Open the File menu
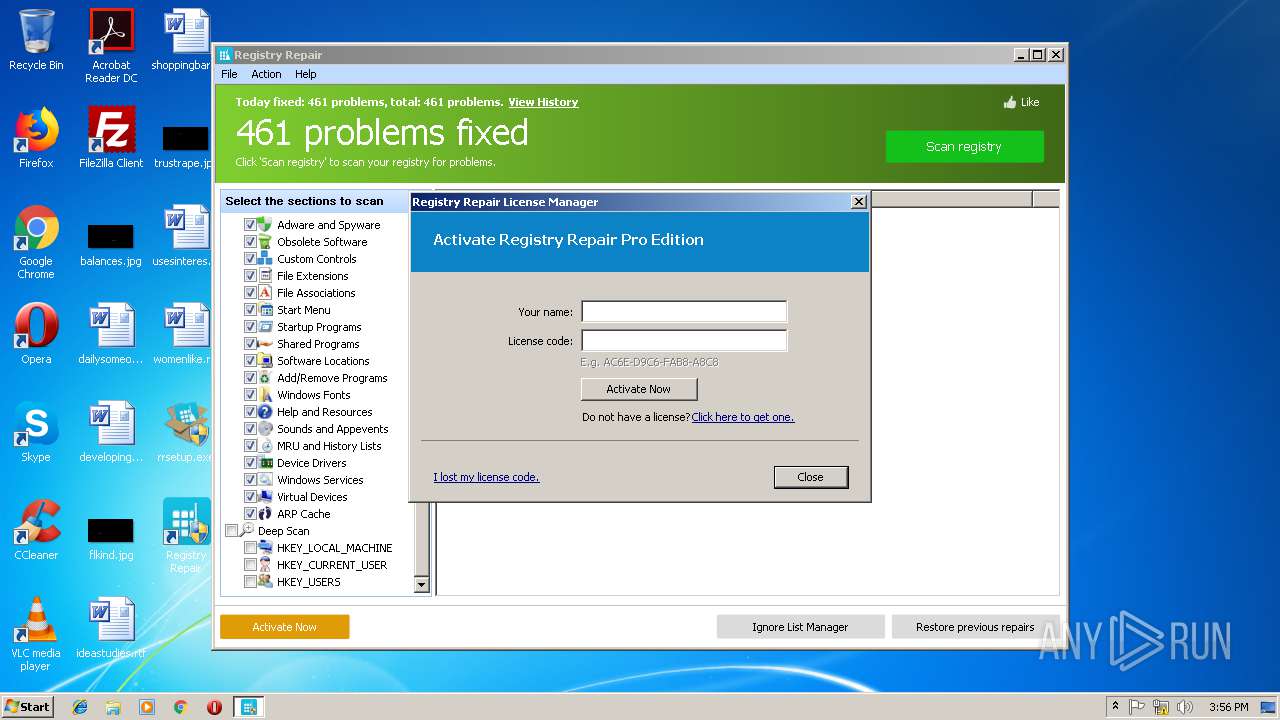This screenshot has height=720, width=1280. coord(229,74)
